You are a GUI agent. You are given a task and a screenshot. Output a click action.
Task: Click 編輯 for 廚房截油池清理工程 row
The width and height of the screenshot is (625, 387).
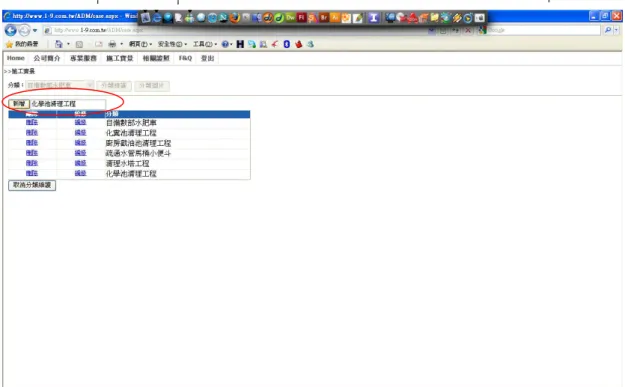(81, 143)
